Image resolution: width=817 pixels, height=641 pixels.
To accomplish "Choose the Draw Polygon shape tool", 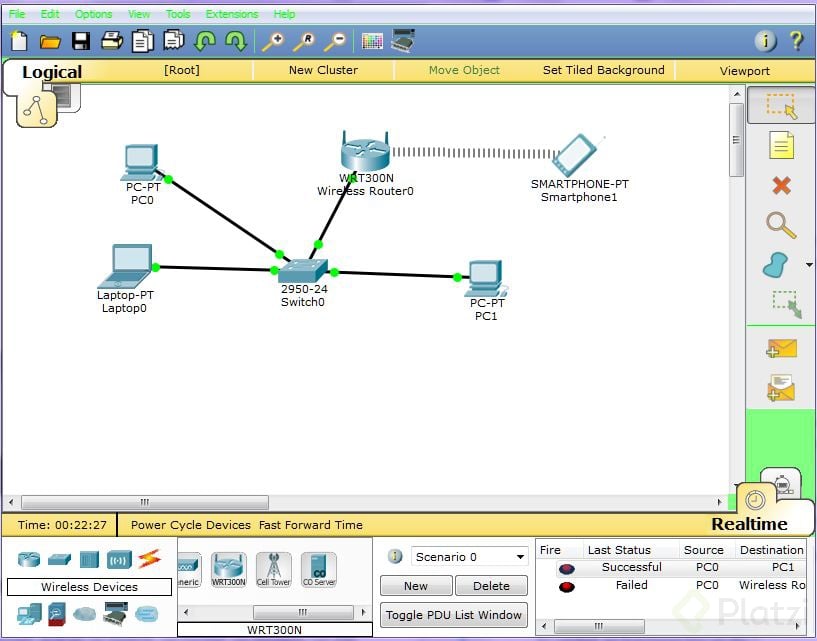I will pos(776,265).
